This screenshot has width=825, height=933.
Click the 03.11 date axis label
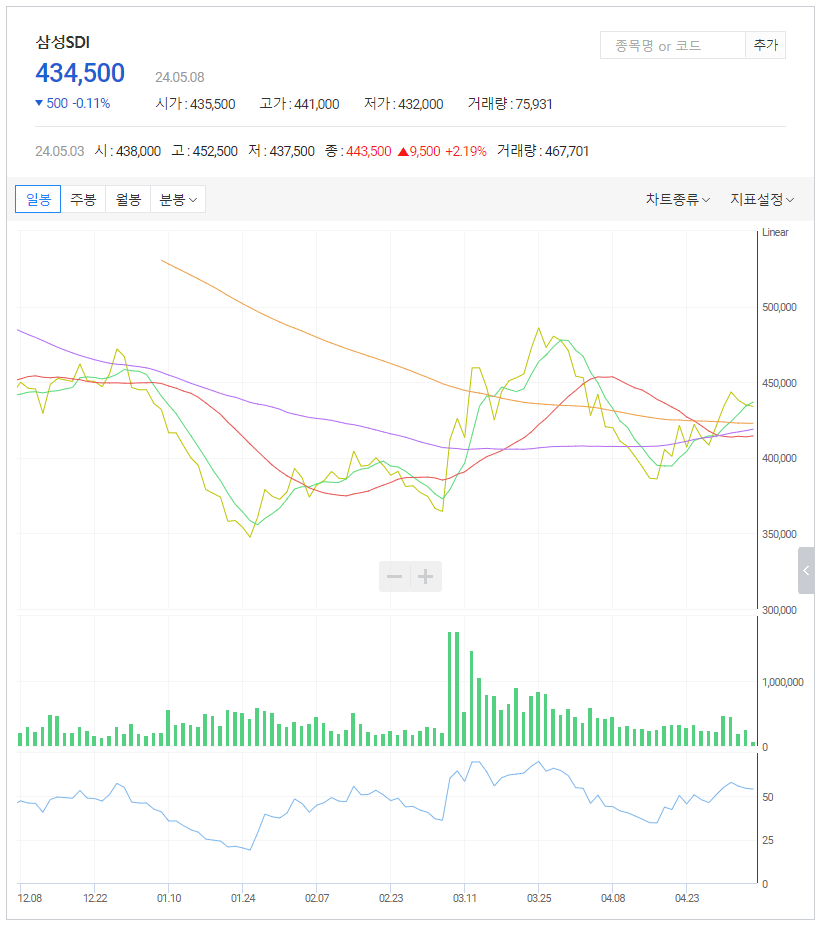point(464,898)
